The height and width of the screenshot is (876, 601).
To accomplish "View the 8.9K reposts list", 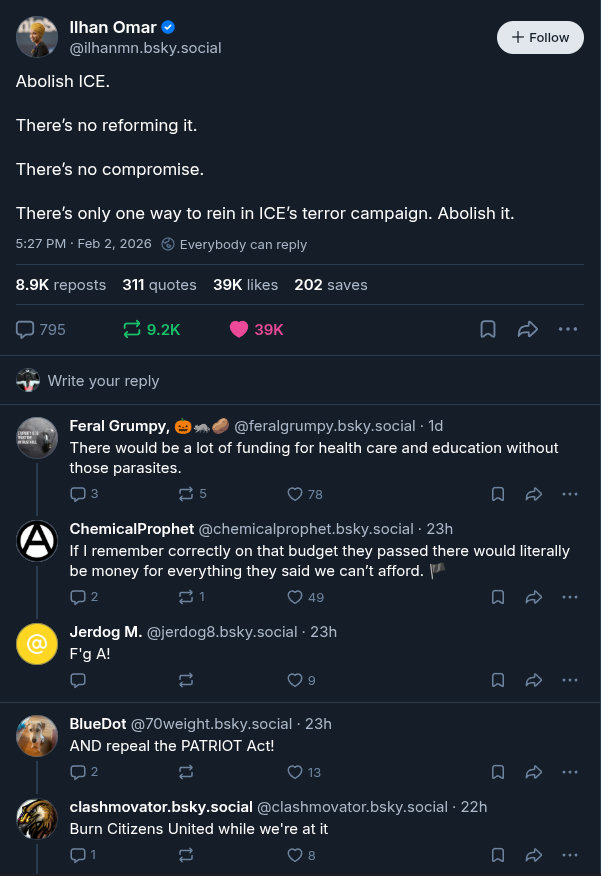I will (x=61, y=285).
